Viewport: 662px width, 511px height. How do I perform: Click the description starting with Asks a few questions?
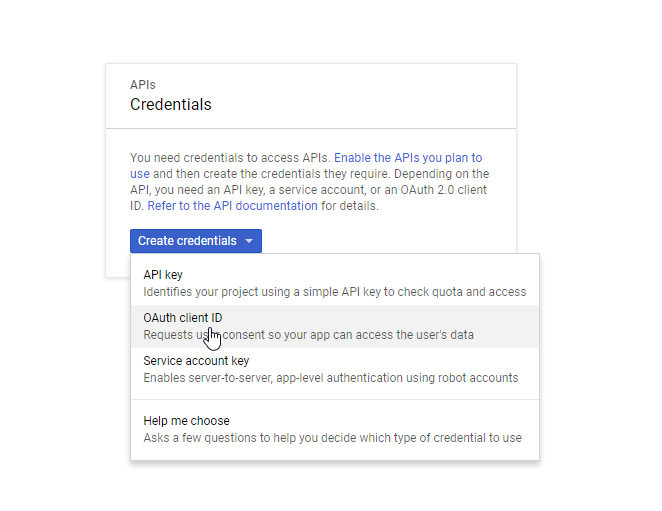[x=332, y=438]
